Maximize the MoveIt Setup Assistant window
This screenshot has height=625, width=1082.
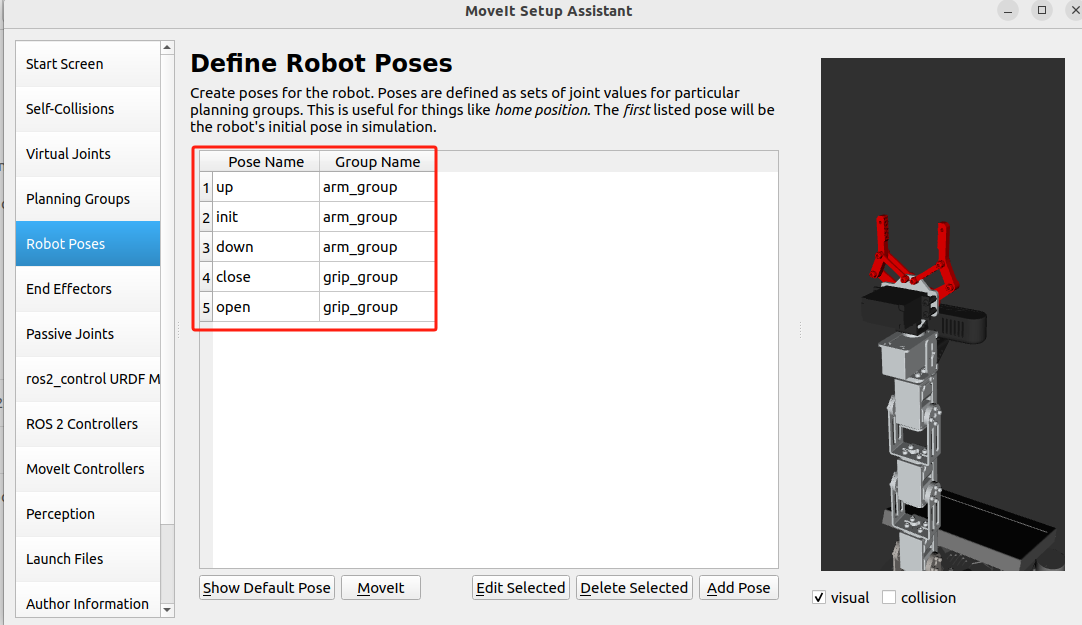(x=1042, y=10)
